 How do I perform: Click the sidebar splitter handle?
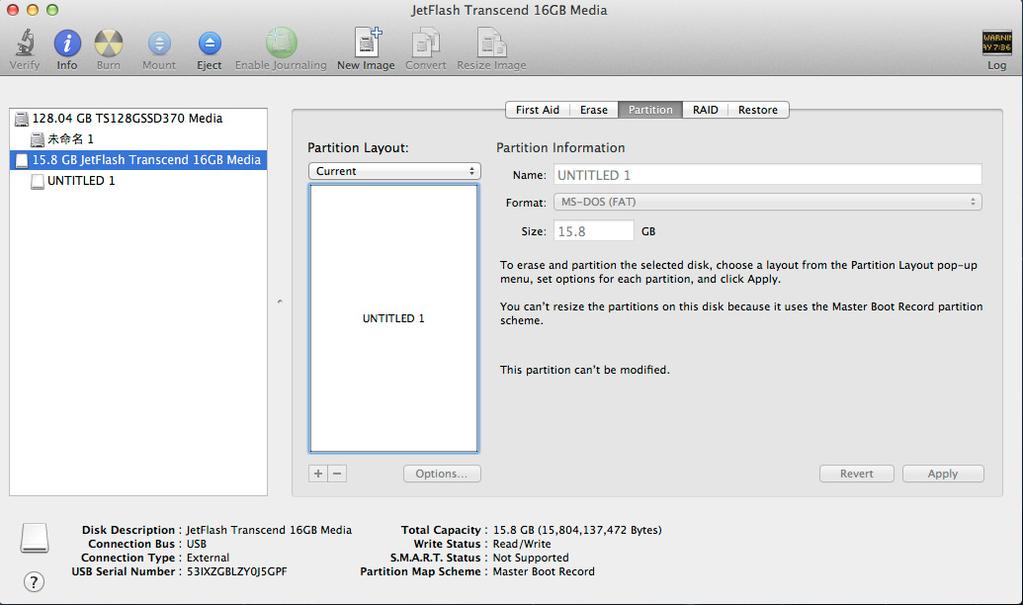click(x=280, y=302)
